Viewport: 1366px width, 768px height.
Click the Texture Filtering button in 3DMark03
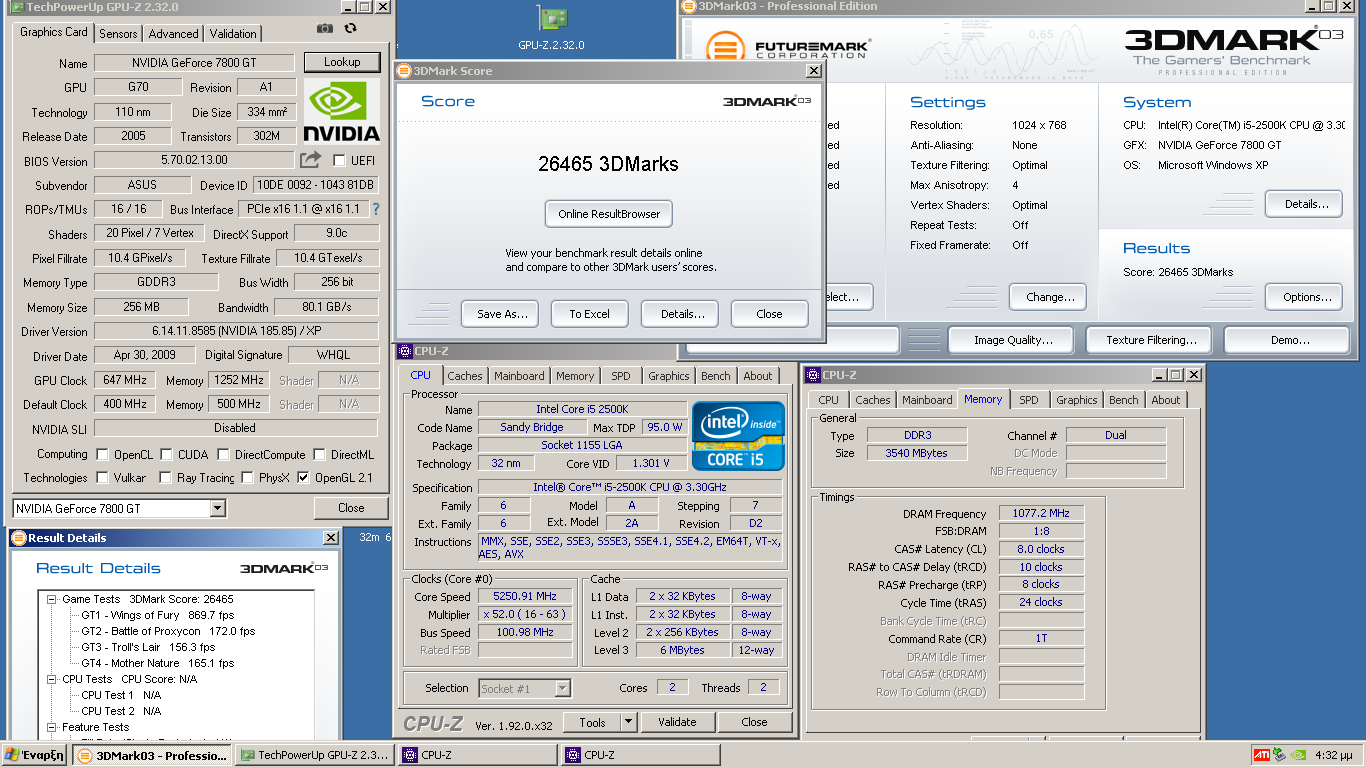(1151, 340)
